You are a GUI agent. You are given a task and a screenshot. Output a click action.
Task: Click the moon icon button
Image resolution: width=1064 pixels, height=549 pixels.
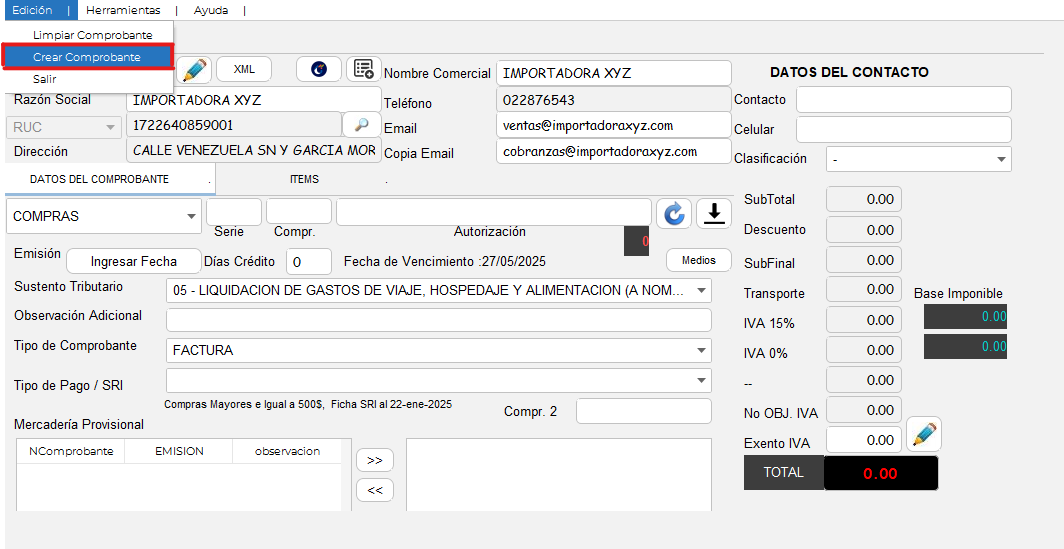[319, 69]
